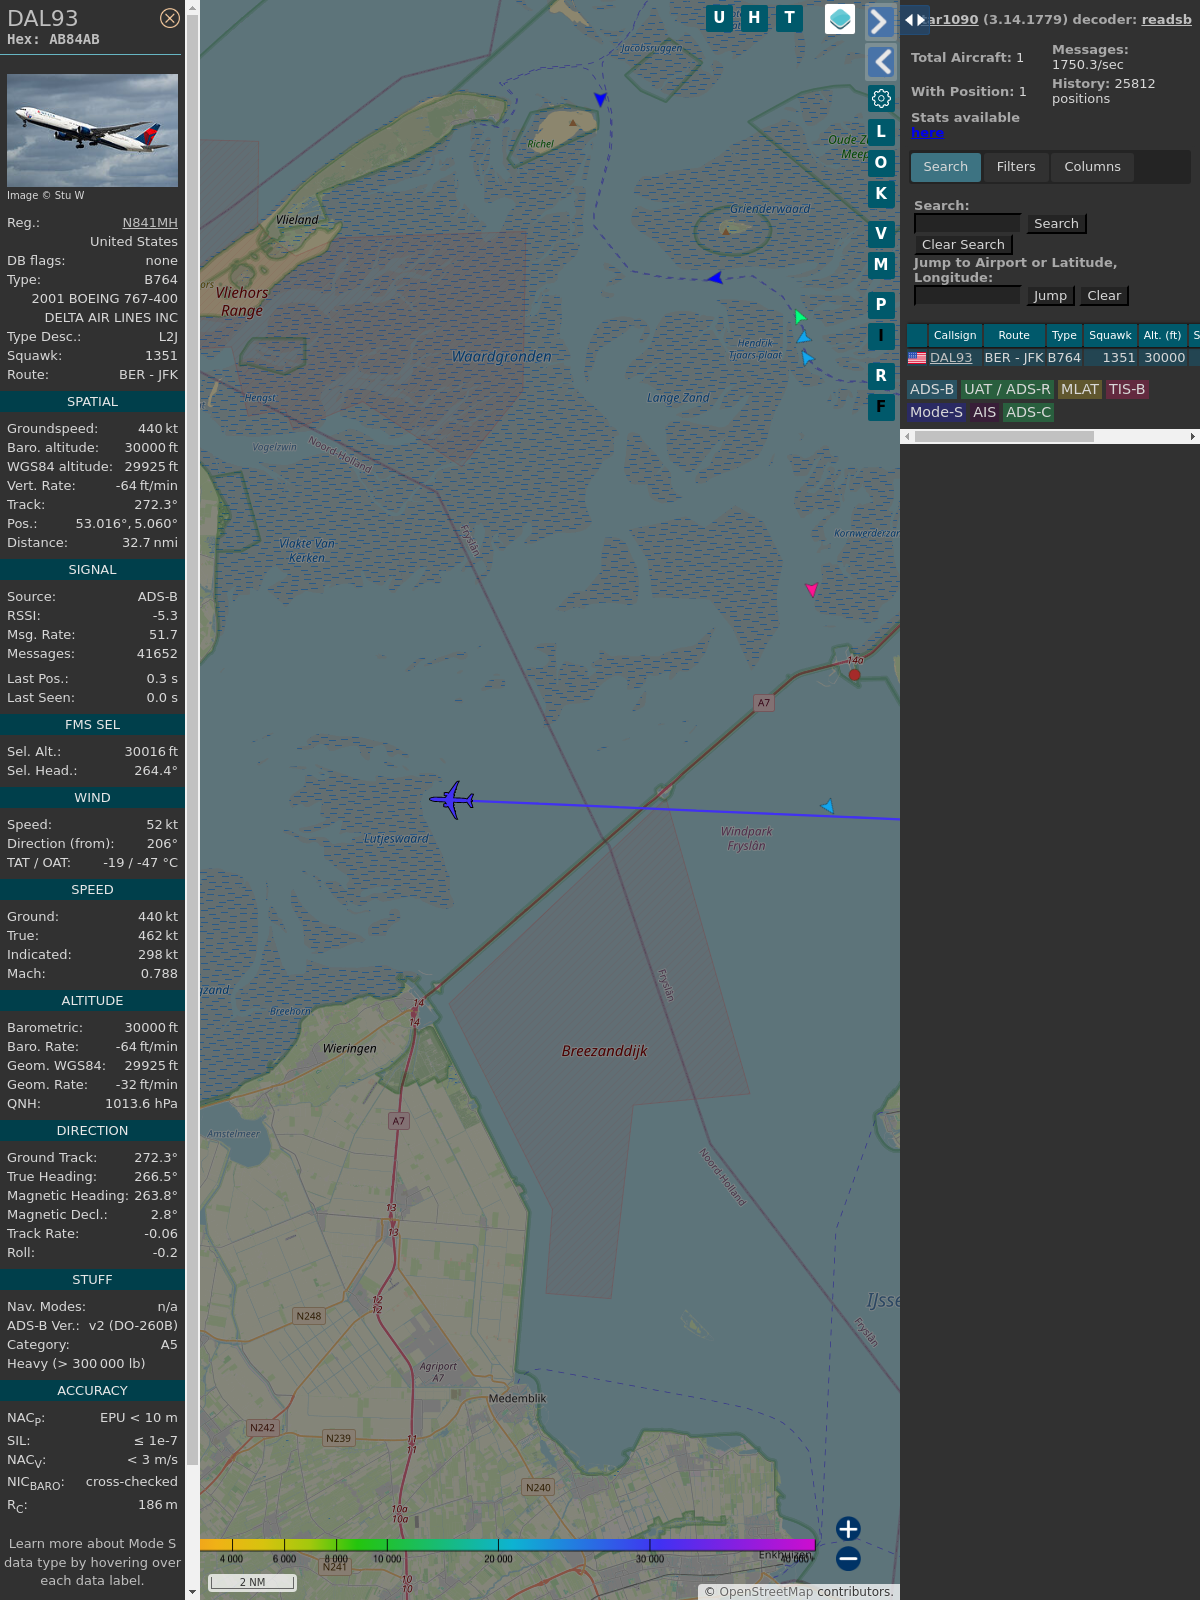Click the Clear Search button
Screen dimensions: 1200x1600
pyautogui.click(x=963, y=245)
